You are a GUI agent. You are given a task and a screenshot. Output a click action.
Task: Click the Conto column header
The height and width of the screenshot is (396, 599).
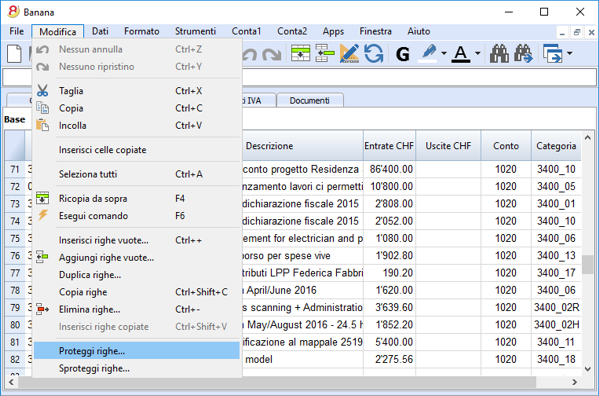(506, 146)
